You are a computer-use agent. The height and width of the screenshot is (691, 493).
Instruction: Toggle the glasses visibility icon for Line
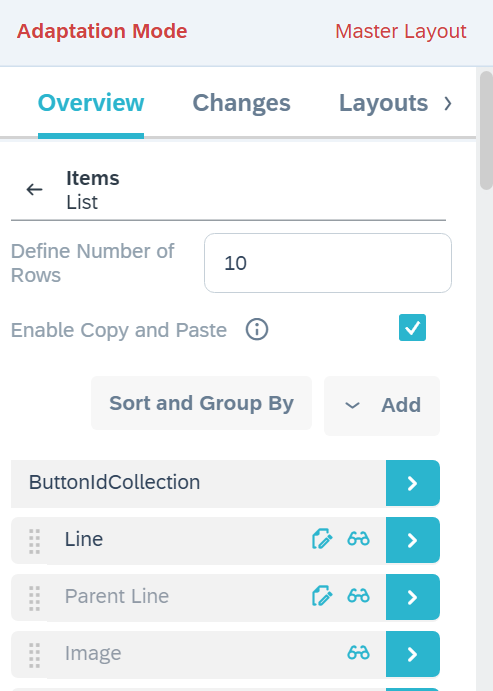358,539
